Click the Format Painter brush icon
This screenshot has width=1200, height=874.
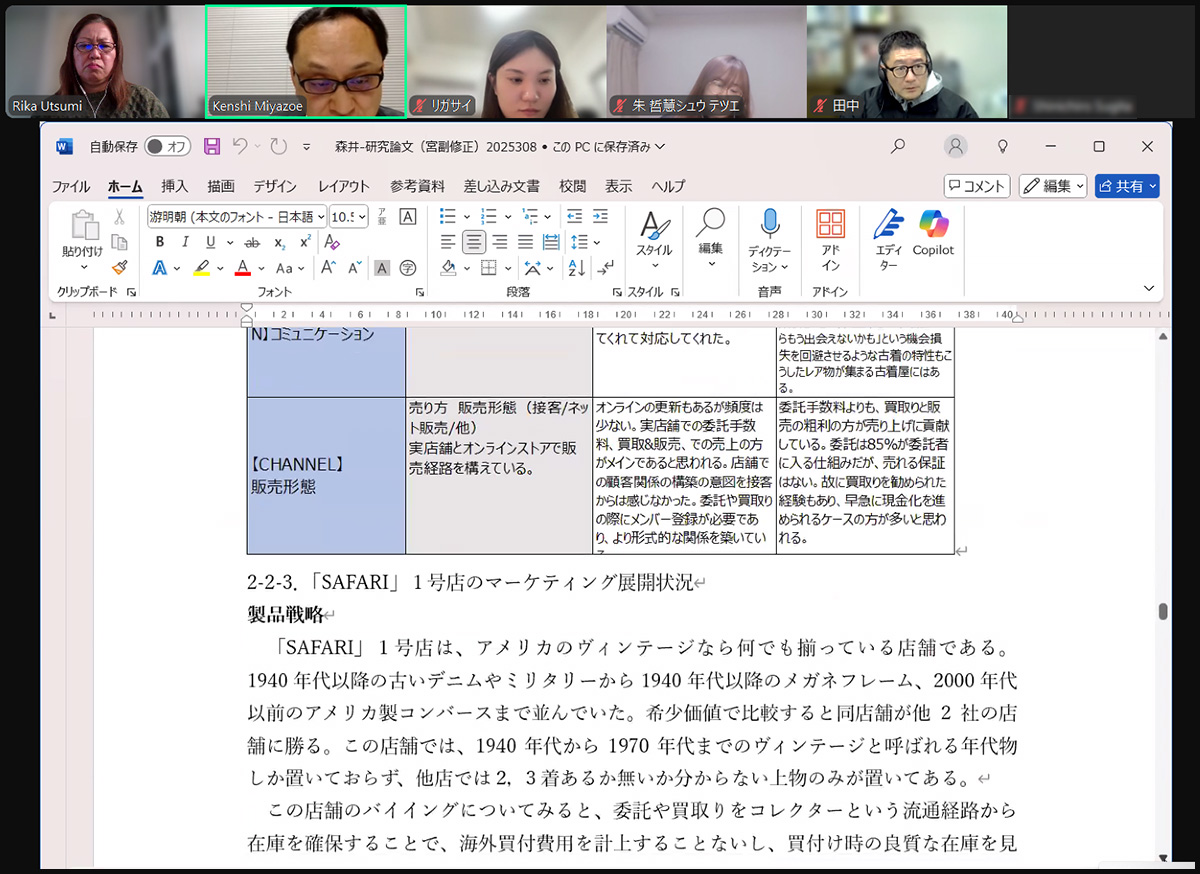[119, 267]
